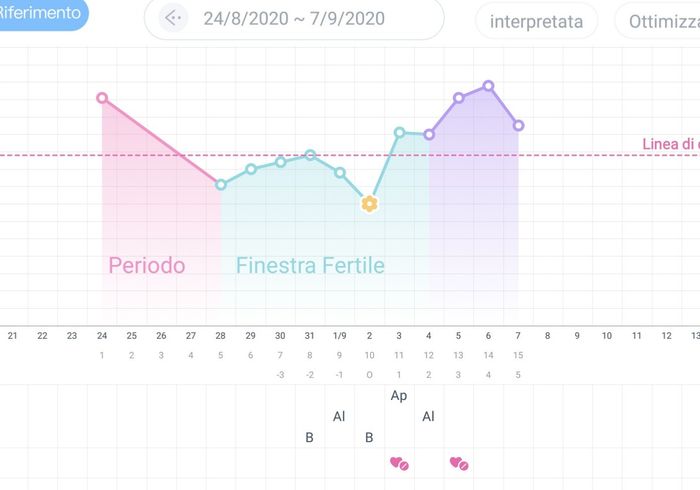Click the Finestra Fertile region label

[x=310, y=265]
